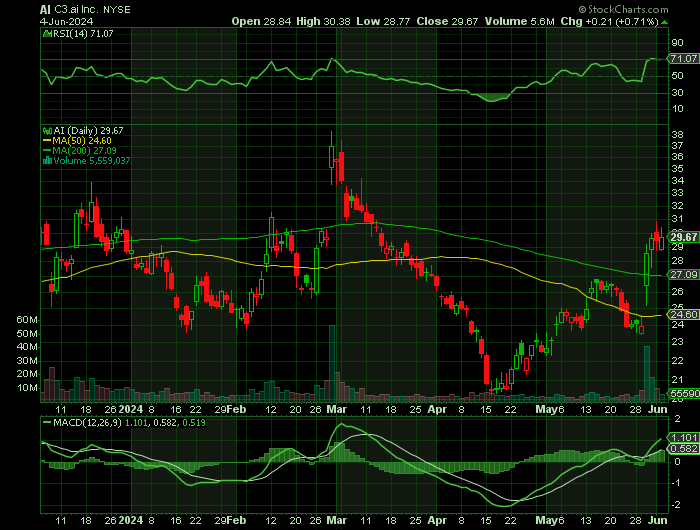Click the bold AI ticker symbol in the header
The height and width of the screenshot is (530, 700).
point(45,10)
